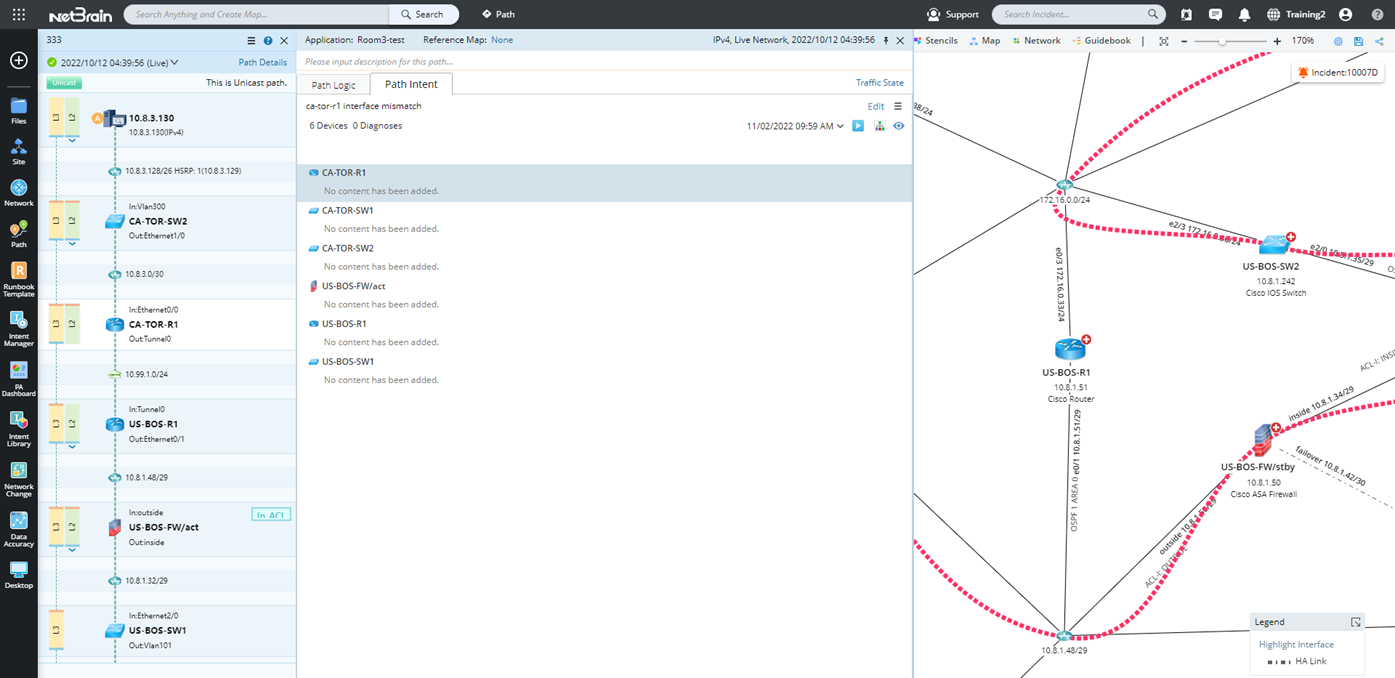Image resolution: width=1395 pixels, height=678 pixels.
Task: Click the Support headset button
Action: (953, 14)
